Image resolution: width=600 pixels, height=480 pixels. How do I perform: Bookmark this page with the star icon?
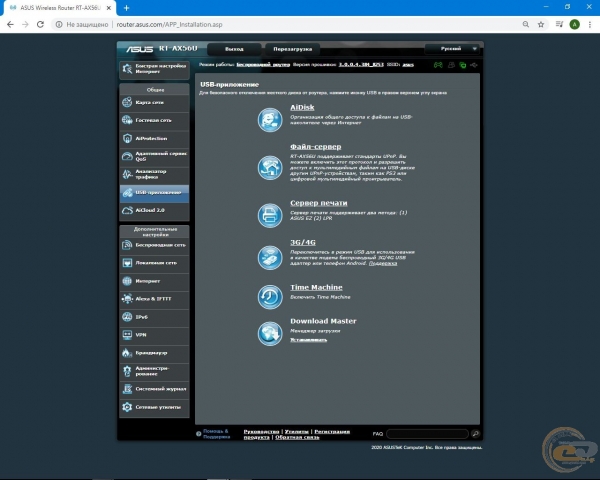click(x=541, y=24)
